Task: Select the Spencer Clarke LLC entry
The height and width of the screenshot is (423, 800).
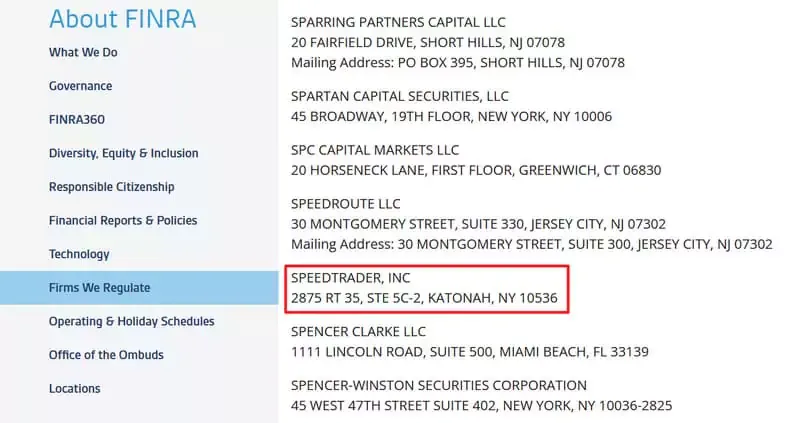Action: (x=358, y=331)
